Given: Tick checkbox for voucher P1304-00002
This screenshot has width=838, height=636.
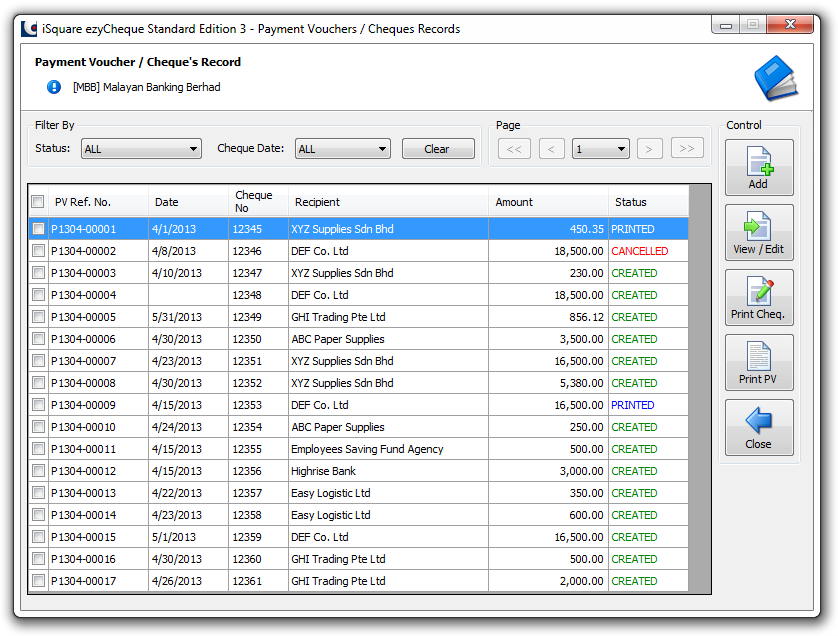Looking at the screenshot, I should (x=38, y=251).
